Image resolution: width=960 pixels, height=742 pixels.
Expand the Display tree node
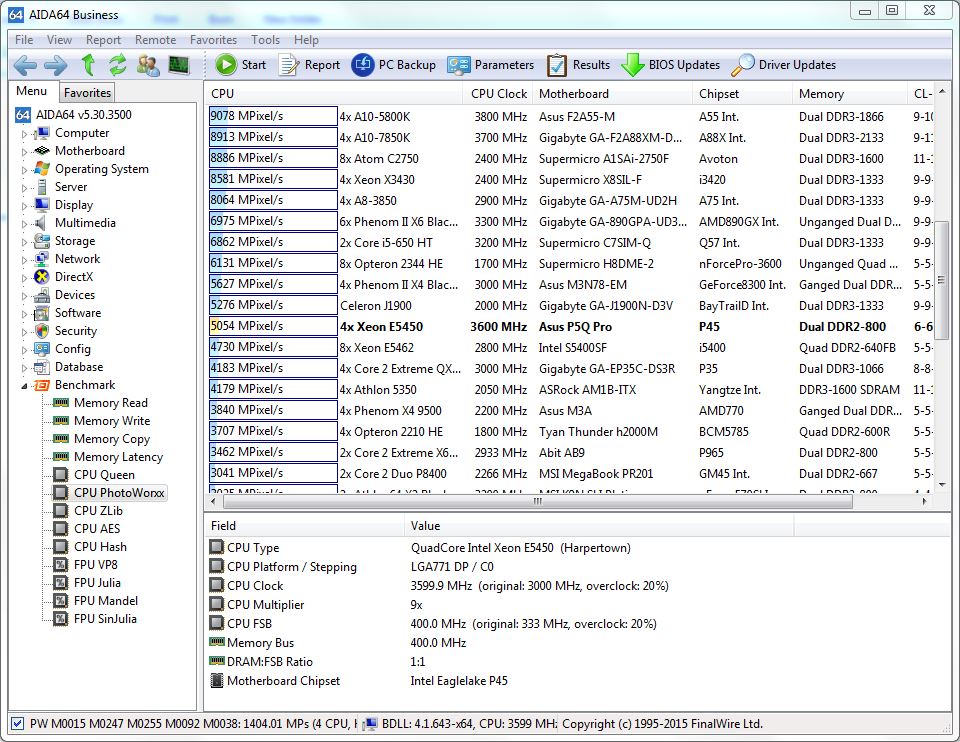coord(24,205)
